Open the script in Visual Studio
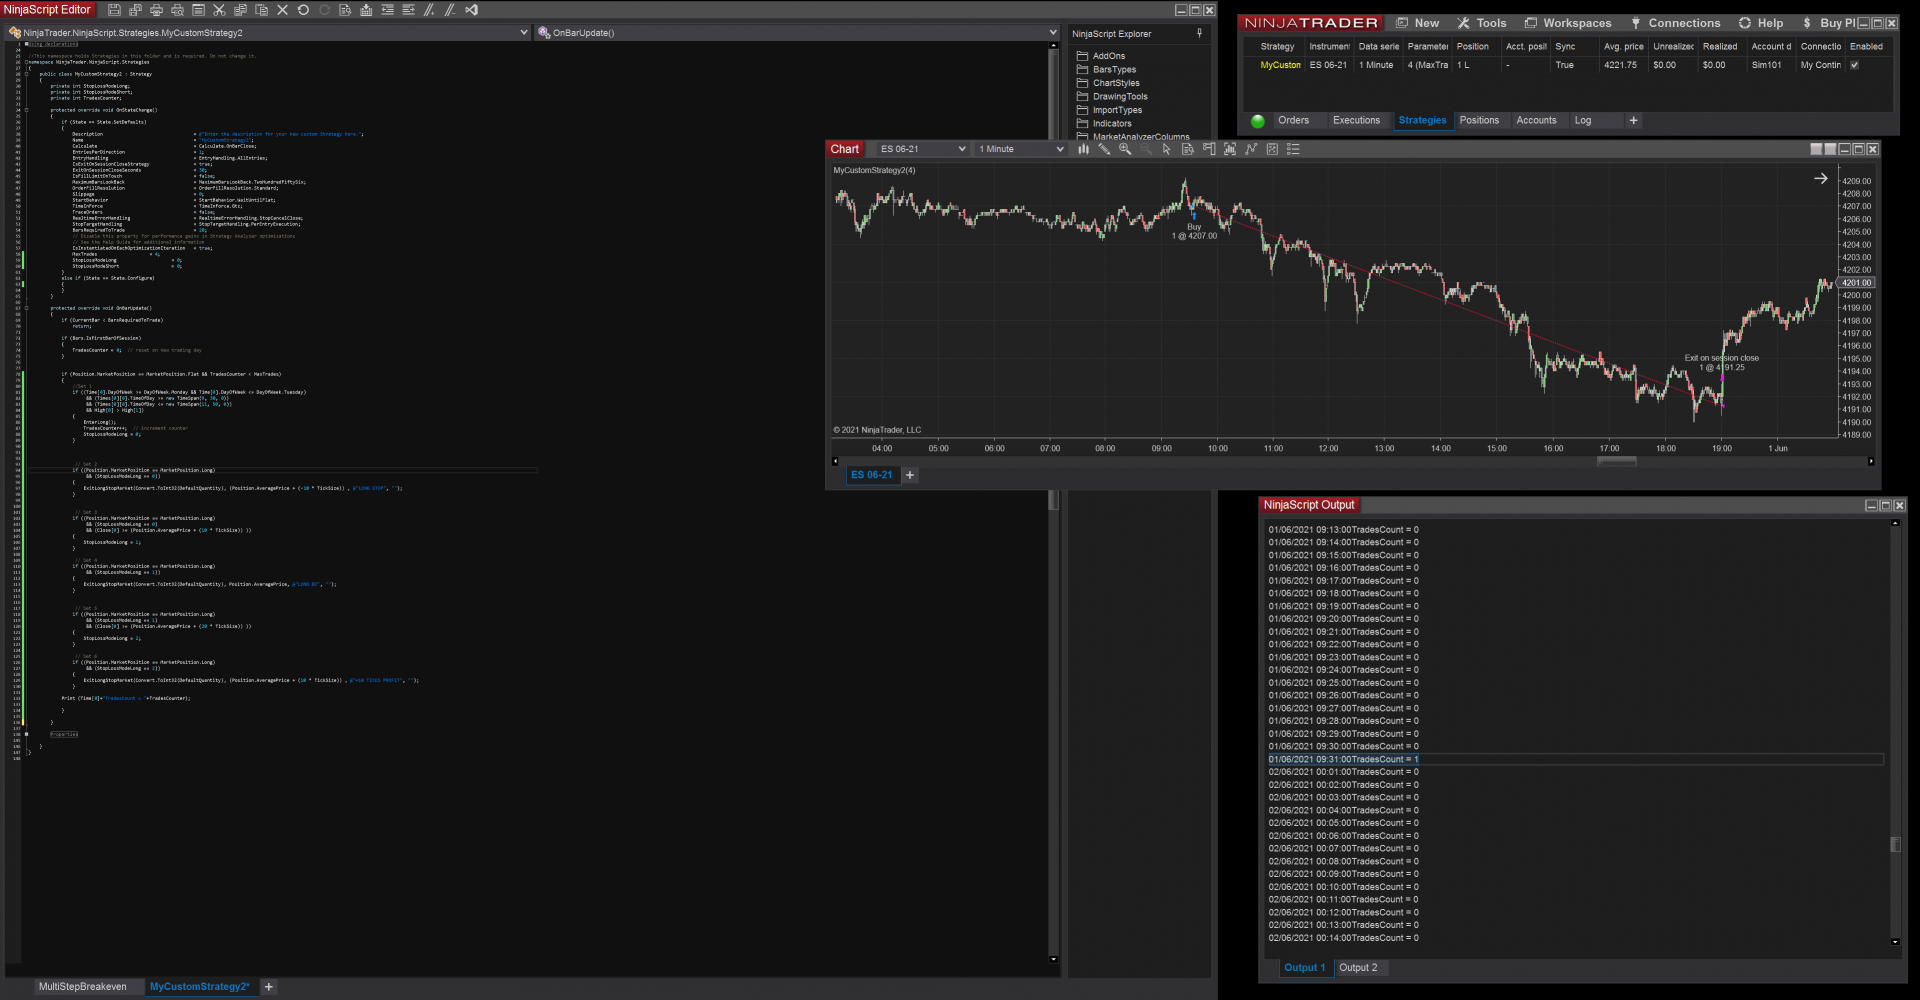1920x1000 pixels. pyautogui.click(x=471, y=10)
